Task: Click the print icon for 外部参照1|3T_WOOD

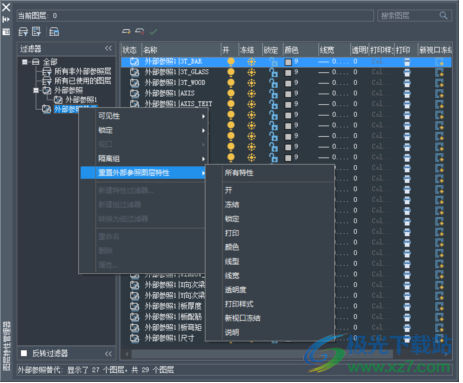Action: (407, 83)
